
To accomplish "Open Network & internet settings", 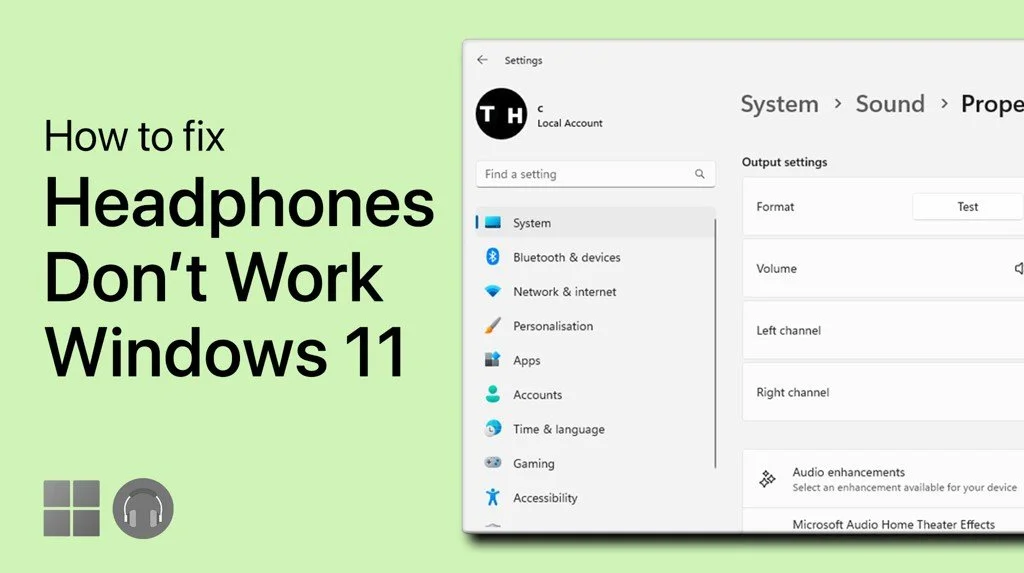I will click(595, 291).
